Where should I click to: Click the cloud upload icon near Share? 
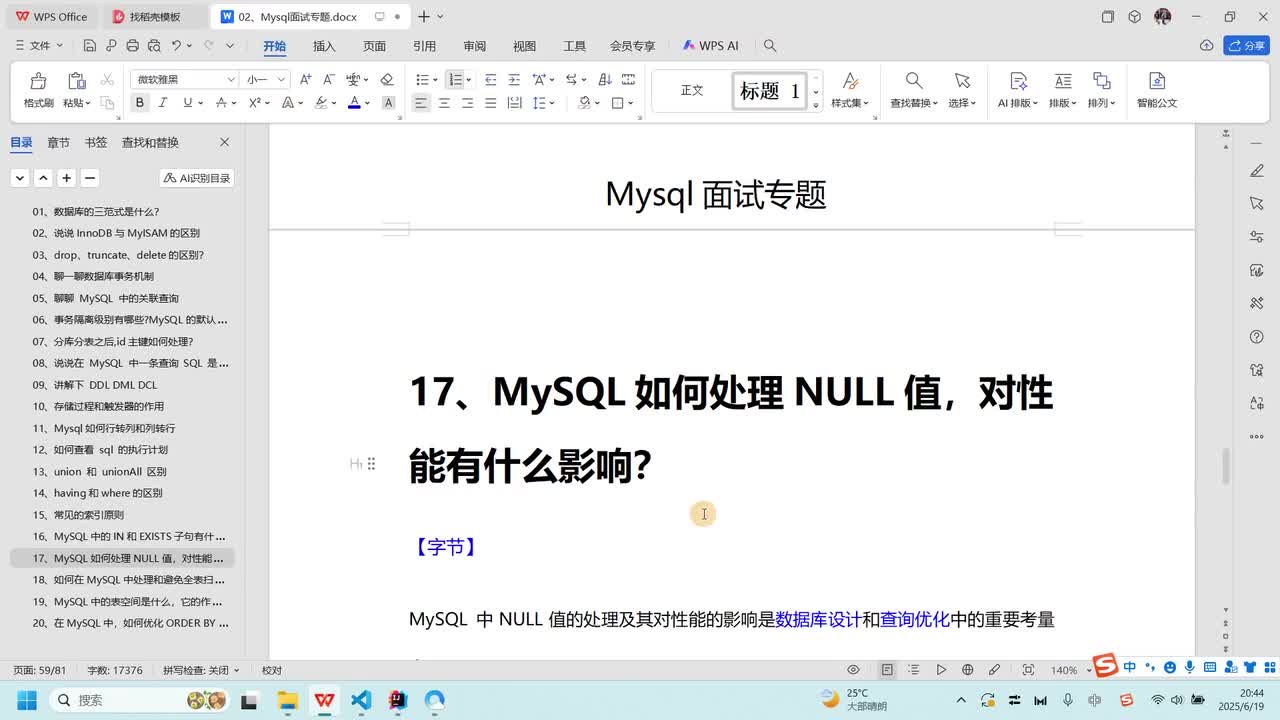[1207, 46]
